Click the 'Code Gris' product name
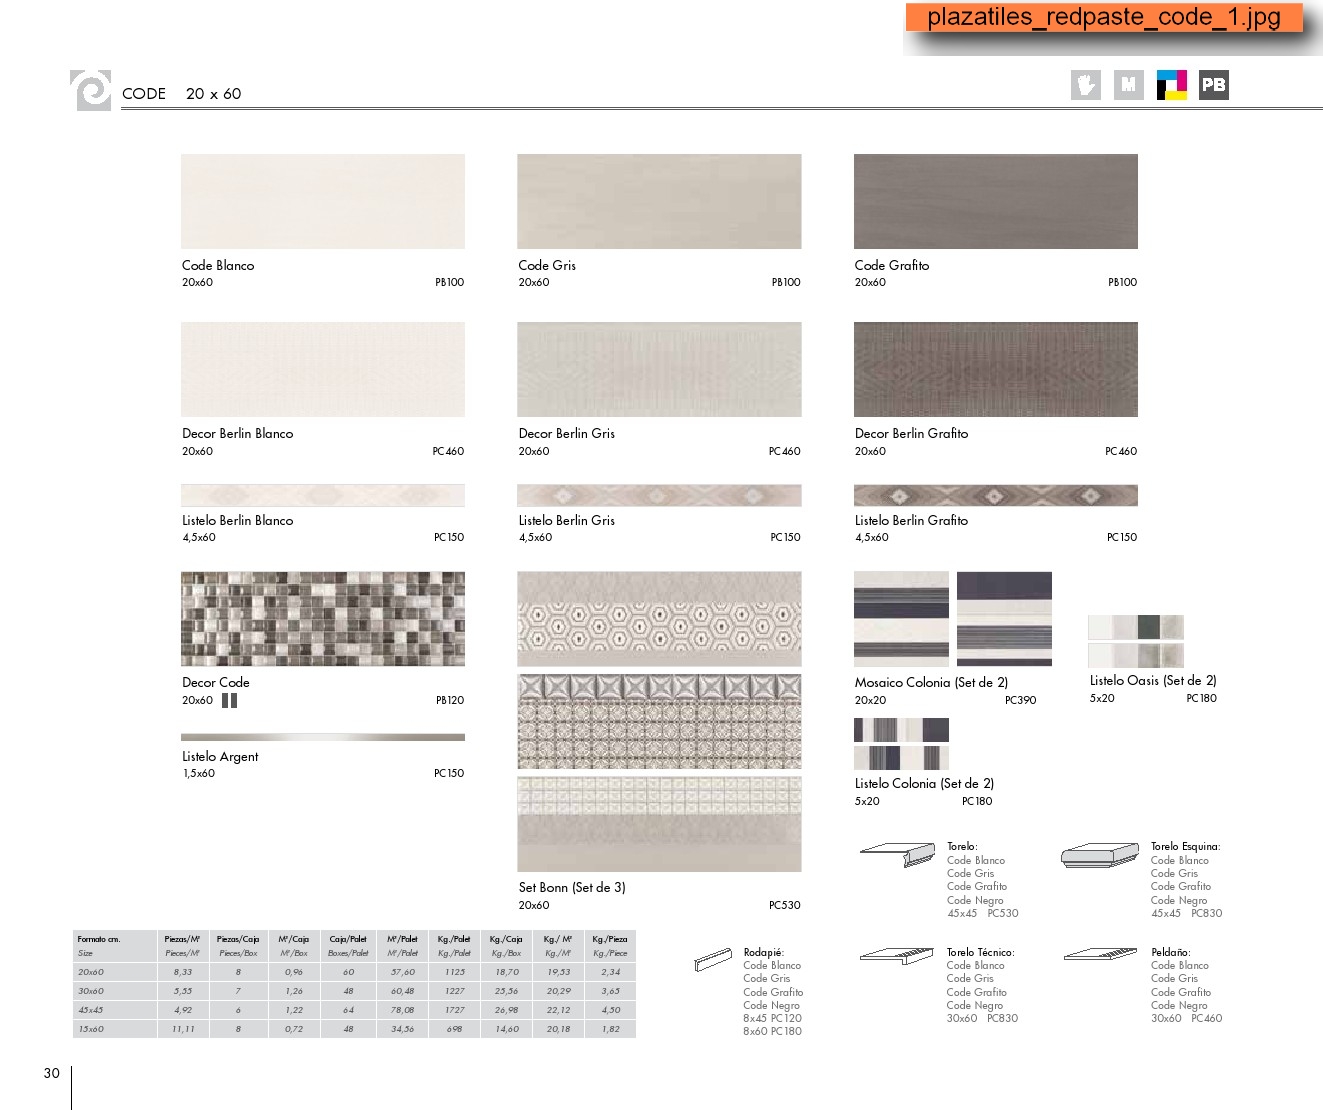Image resolution: width=1323 pixels, height=1110 pixels. (547, 265)
